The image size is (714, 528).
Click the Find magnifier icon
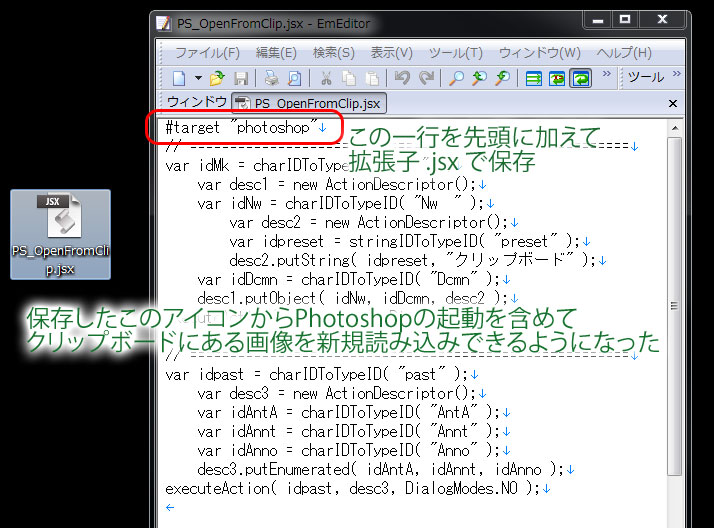tap(456, 78)
